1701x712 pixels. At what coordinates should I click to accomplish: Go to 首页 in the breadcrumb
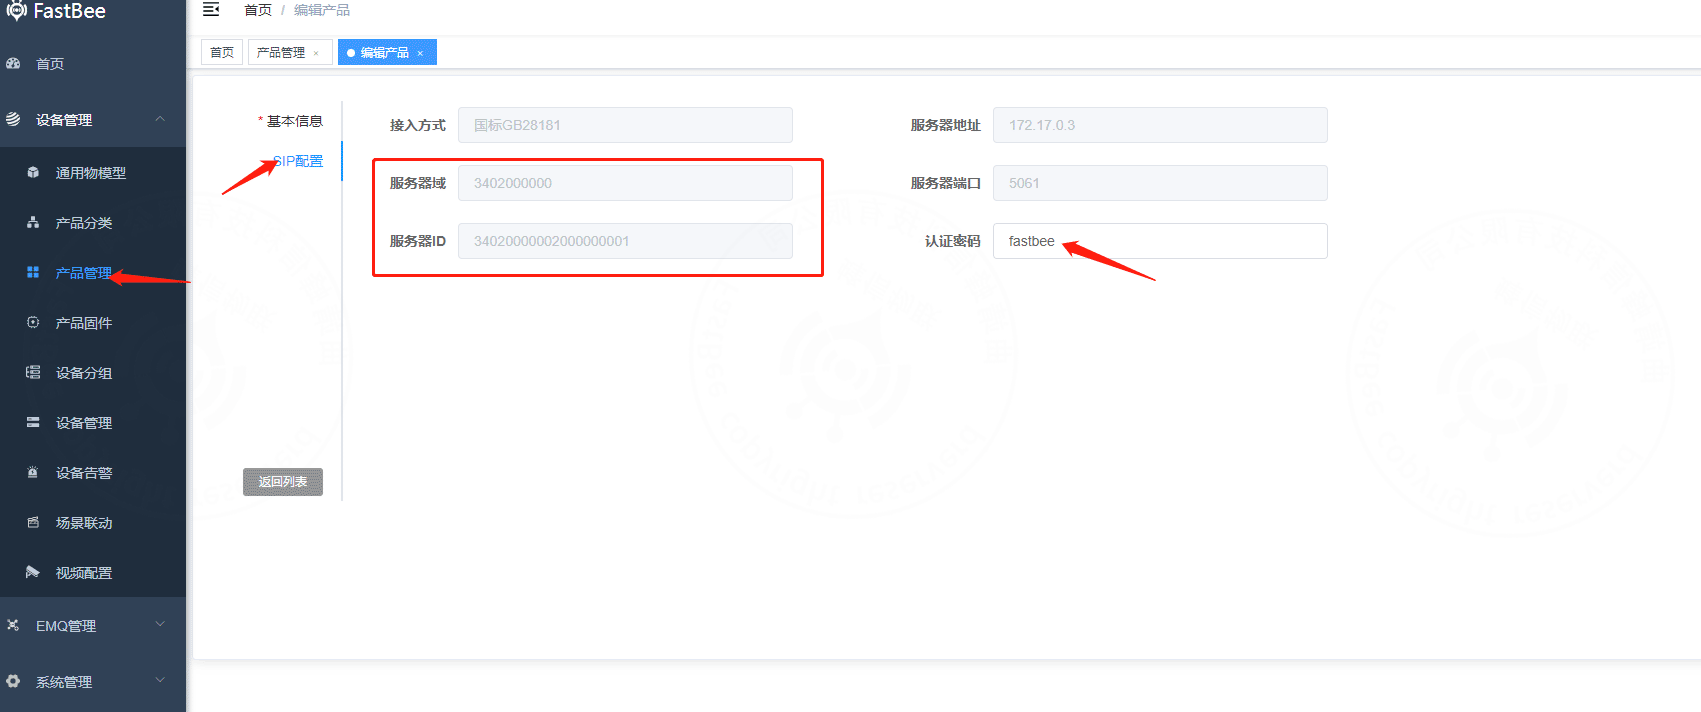pyautogui.click(x=257, y=10)
